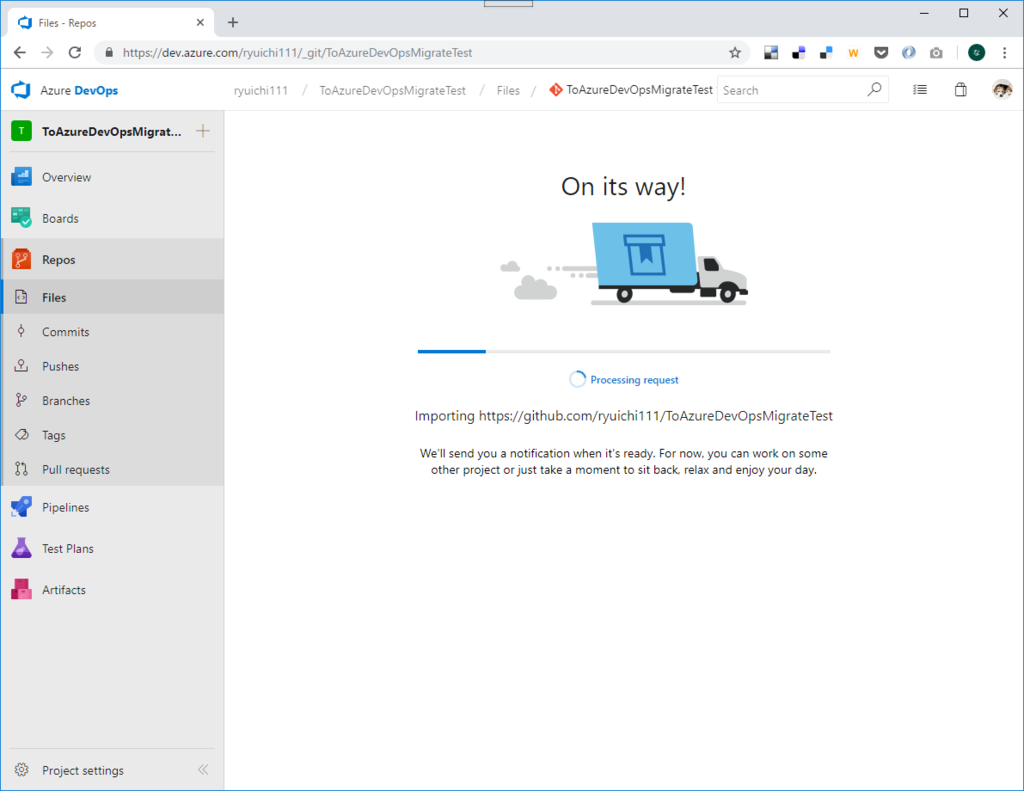The width and height of the screenshot is (1024, 791).
Task: Click the Files breadcrumb link
Action: pos(508,90)
